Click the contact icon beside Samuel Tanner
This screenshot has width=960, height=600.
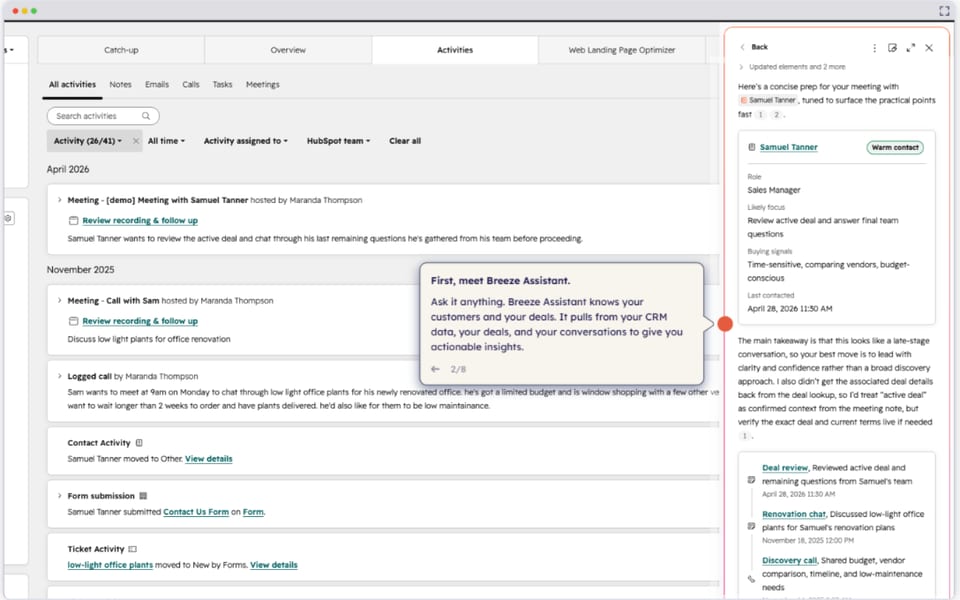pos(752,147)
